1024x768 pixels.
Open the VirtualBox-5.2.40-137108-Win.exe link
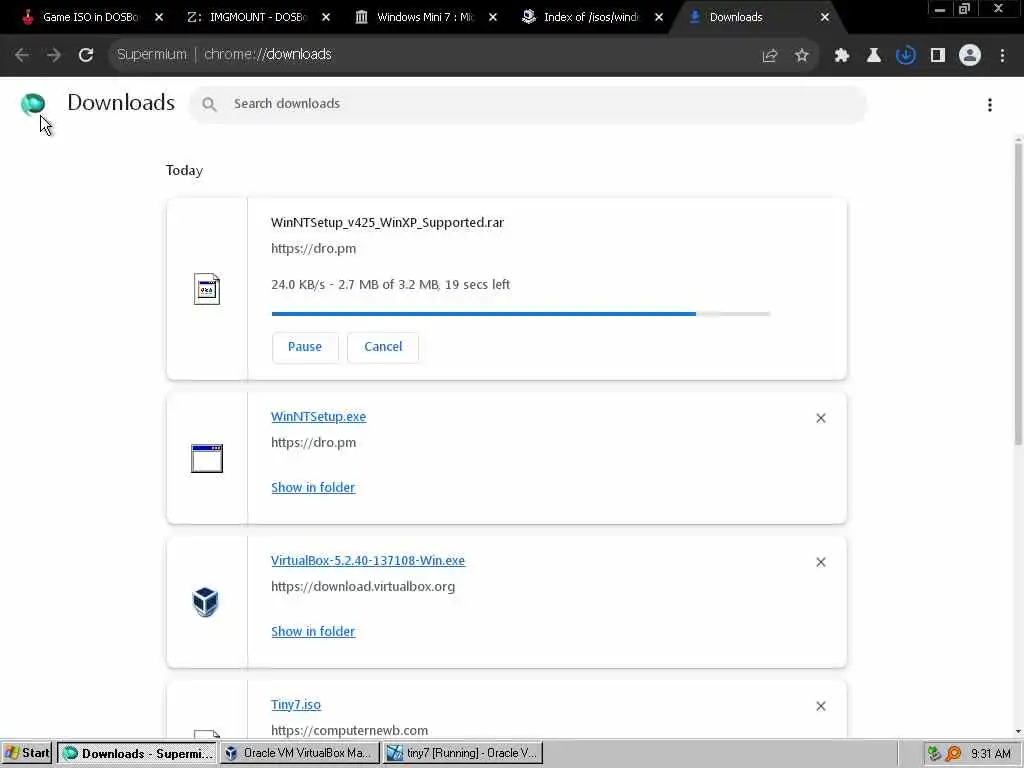pos(368,561)
